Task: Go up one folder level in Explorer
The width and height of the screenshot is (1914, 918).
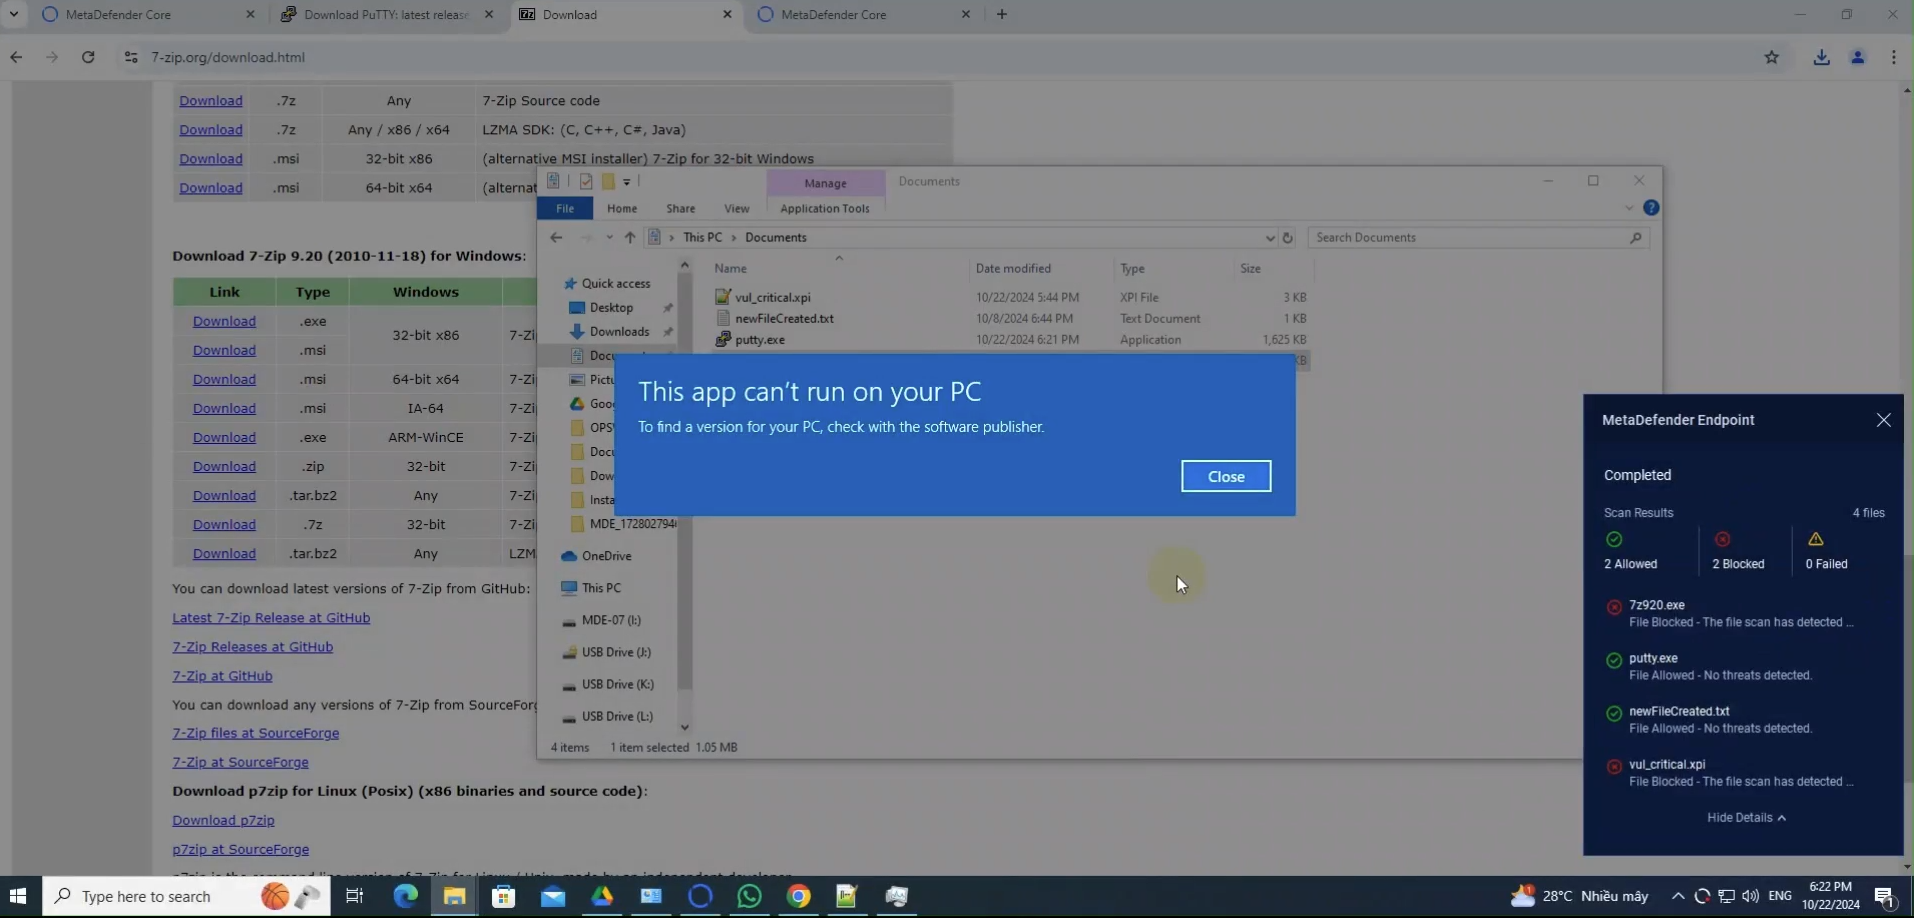Action: click(x=629, y=237)
